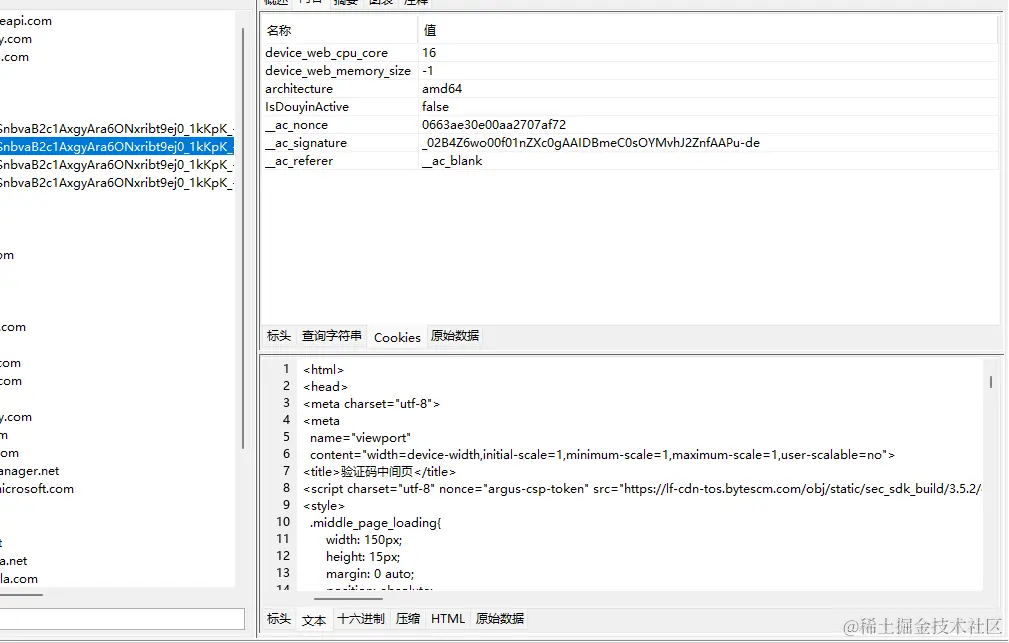Switch response view to 十六进制 tab
The image size is (1009, 643).
tap(360, 619)
